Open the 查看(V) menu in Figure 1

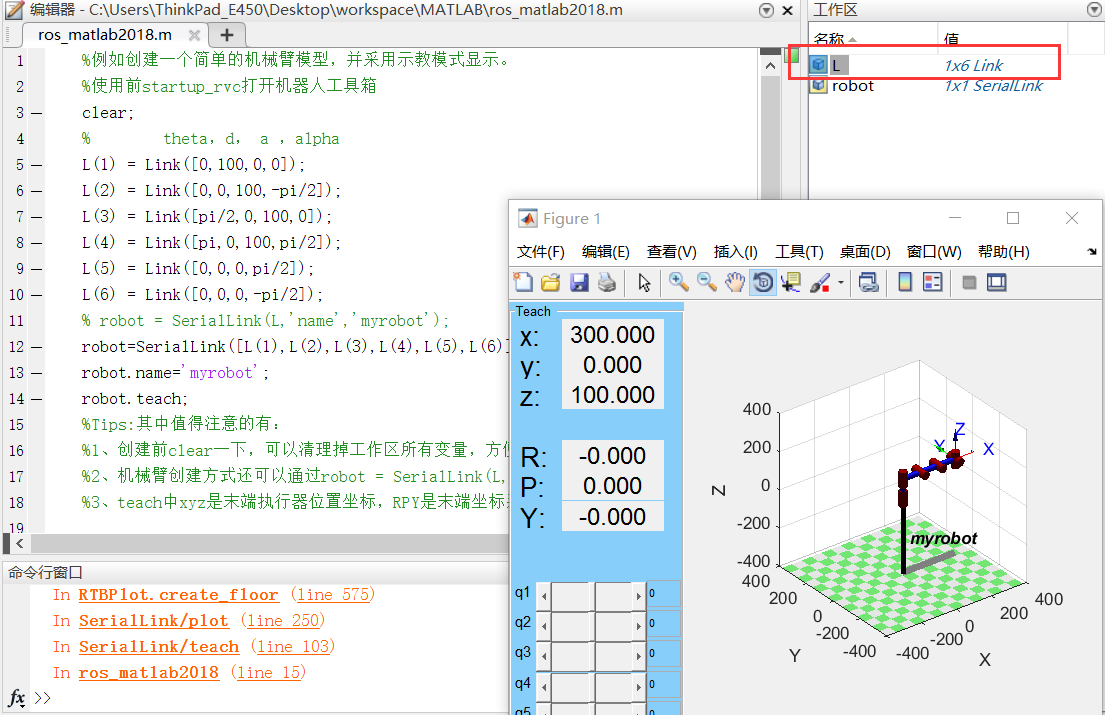pos(672,251)
